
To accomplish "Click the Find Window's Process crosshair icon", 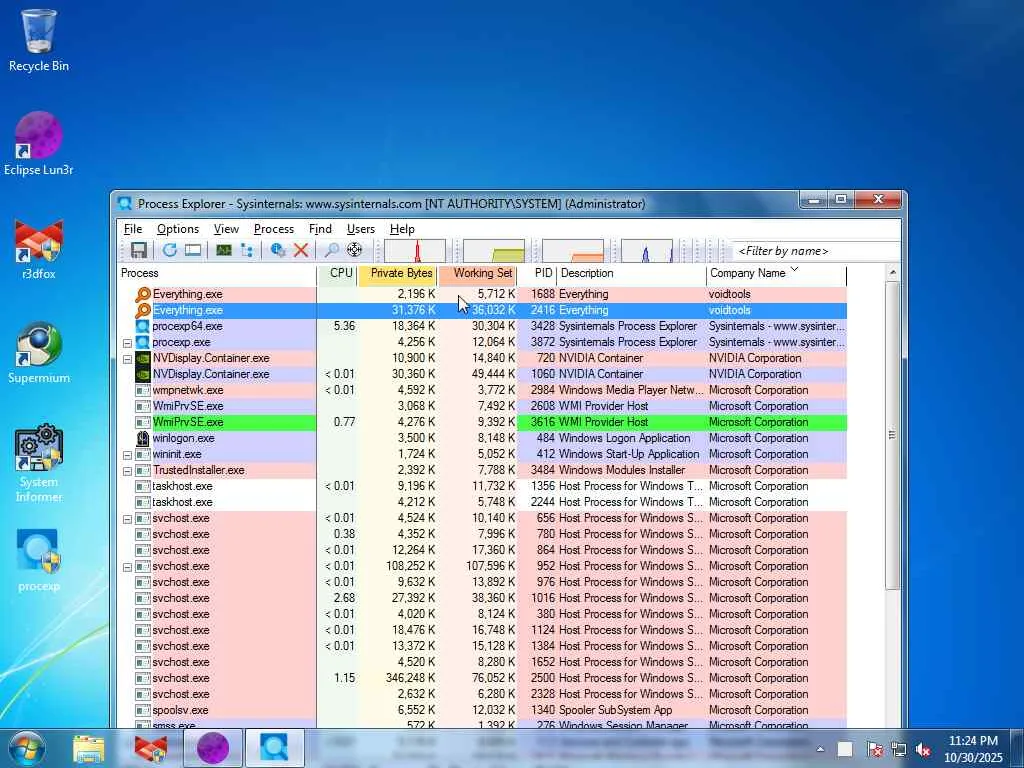I will (355, 250).
